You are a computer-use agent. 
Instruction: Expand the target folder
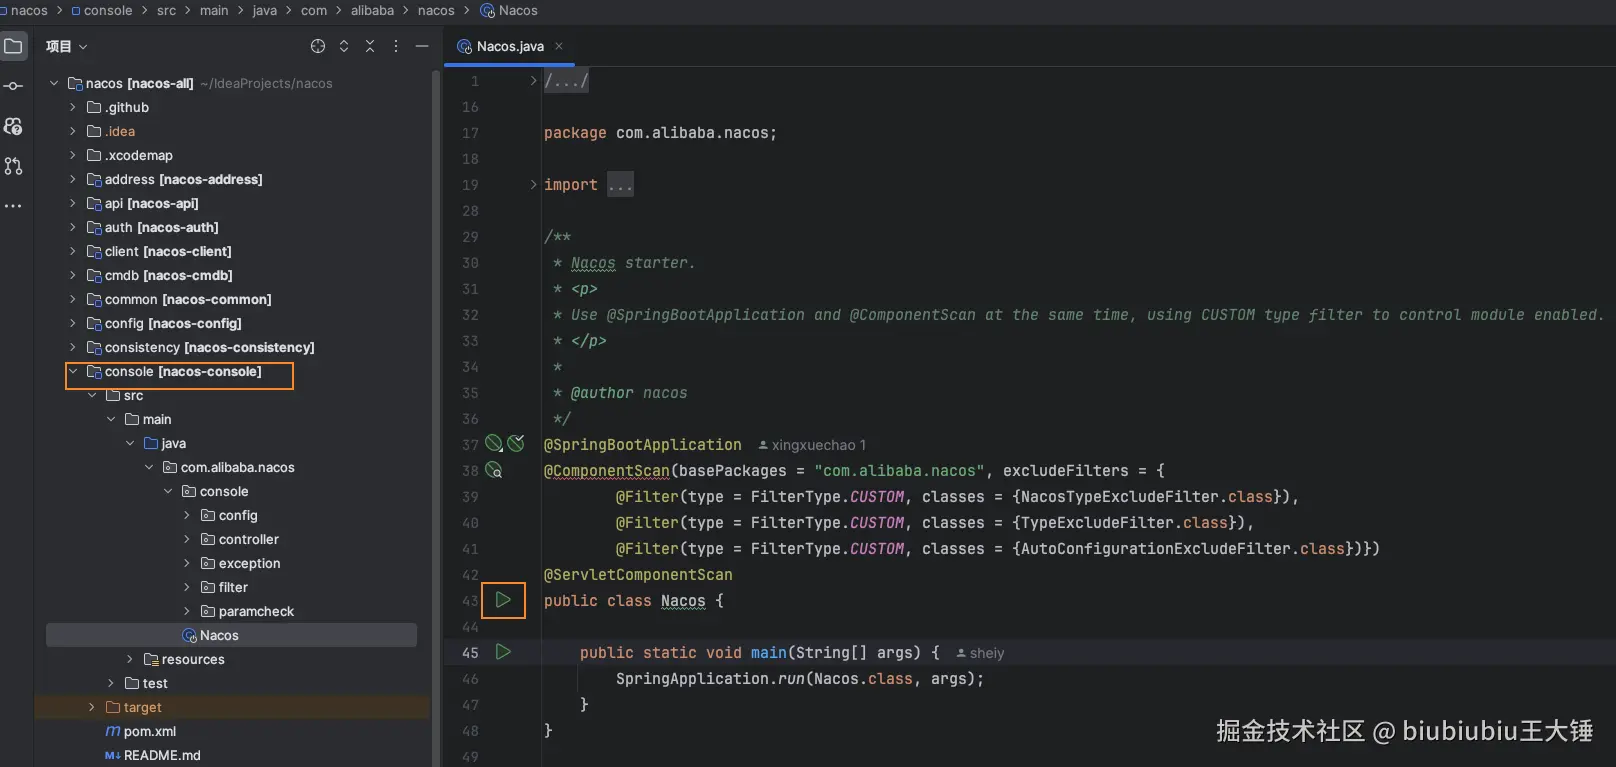pyautogui.click(x=92, y=707)
